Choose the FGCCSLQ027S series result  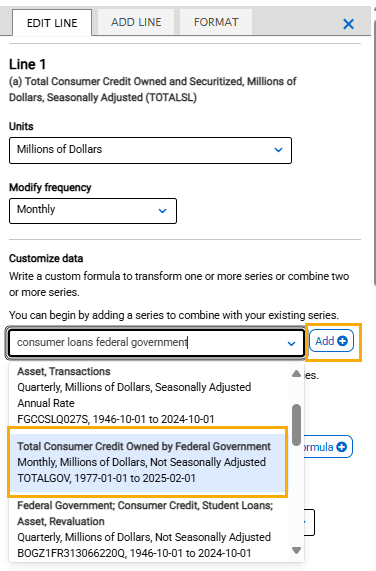(x=147, y=395)
